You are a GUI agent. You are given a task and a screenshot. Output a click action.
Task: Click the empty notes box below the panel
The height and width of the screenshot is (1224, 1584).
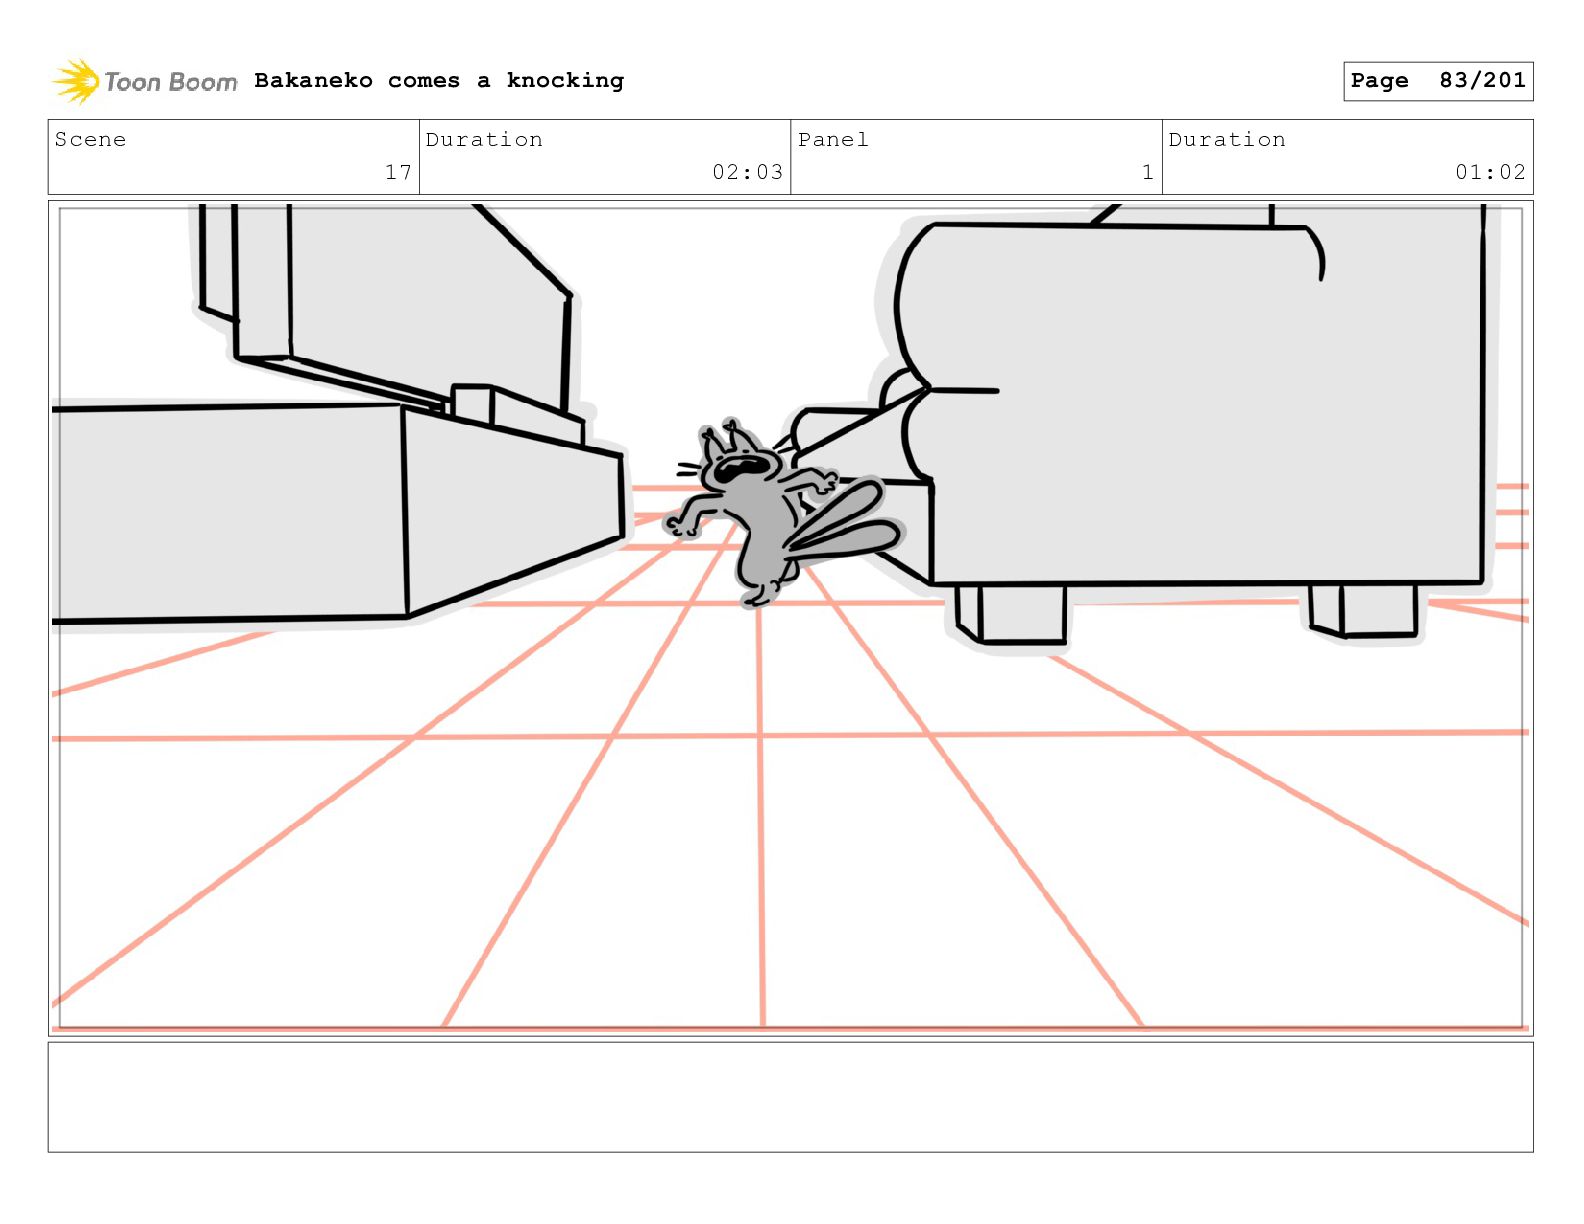click(x=790, y=1097)
